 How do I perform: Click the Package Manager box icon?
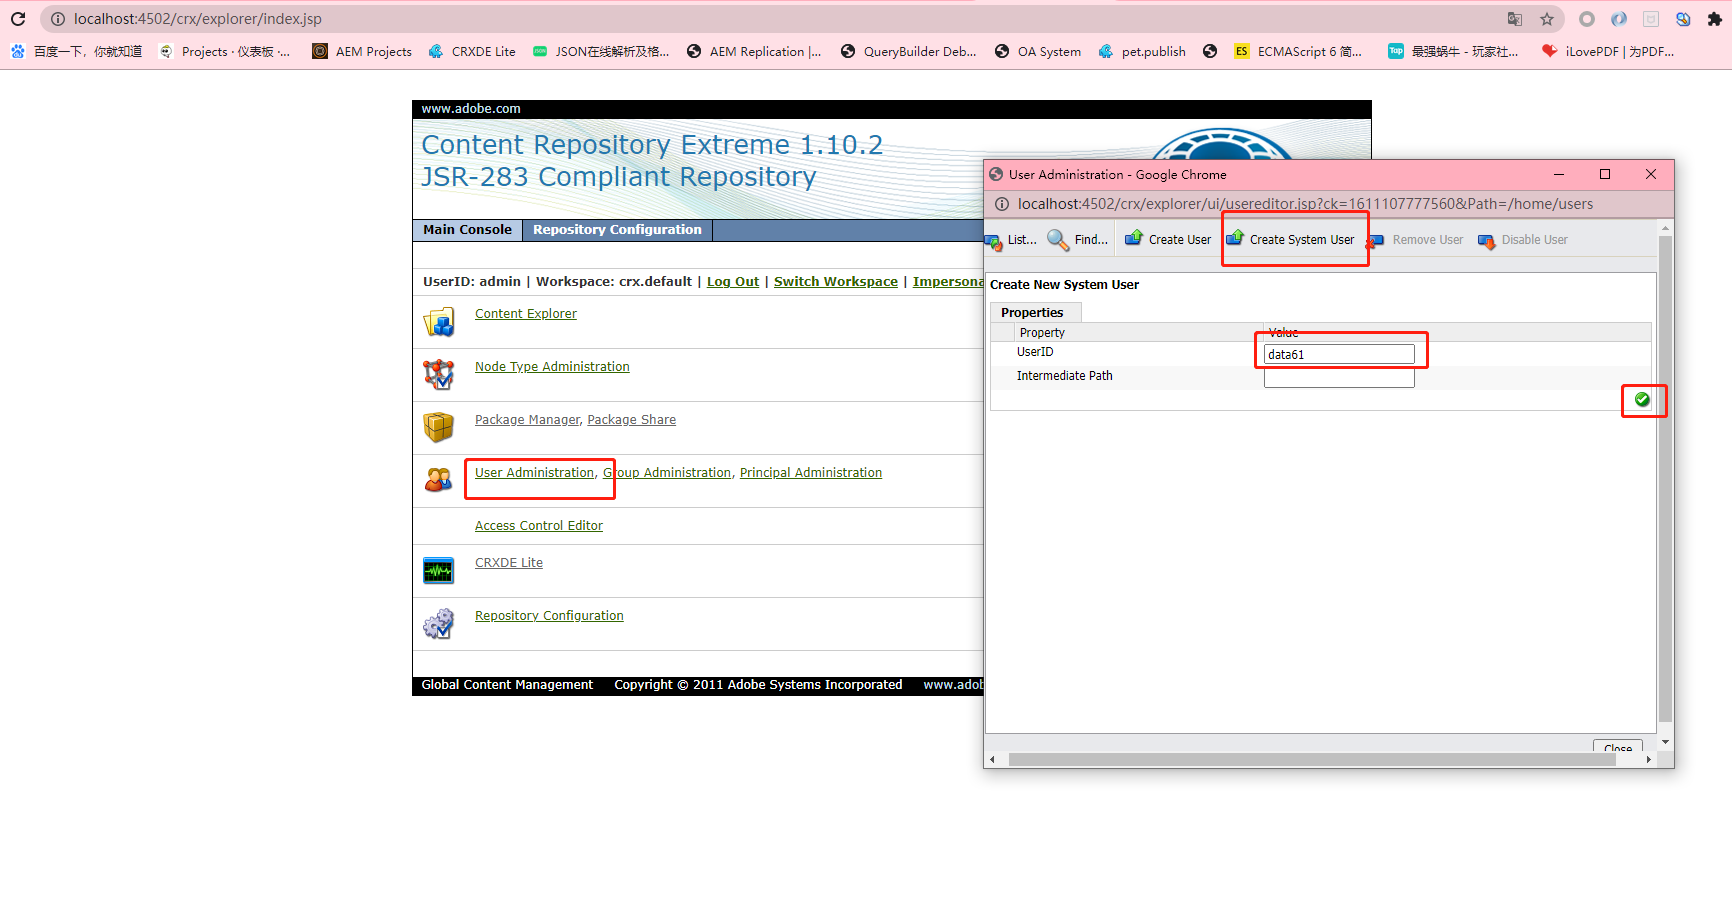pos(439,428)
